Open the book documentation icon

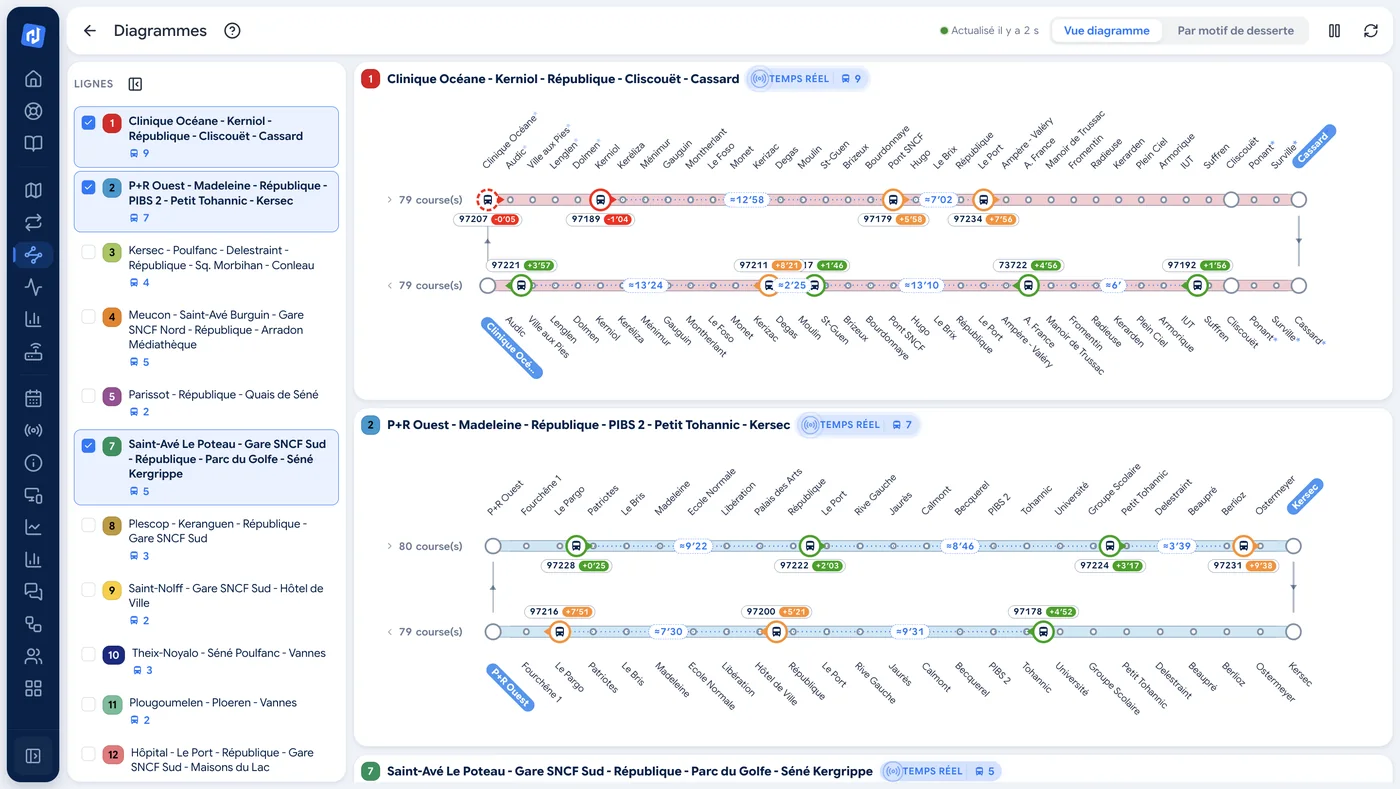33,143
